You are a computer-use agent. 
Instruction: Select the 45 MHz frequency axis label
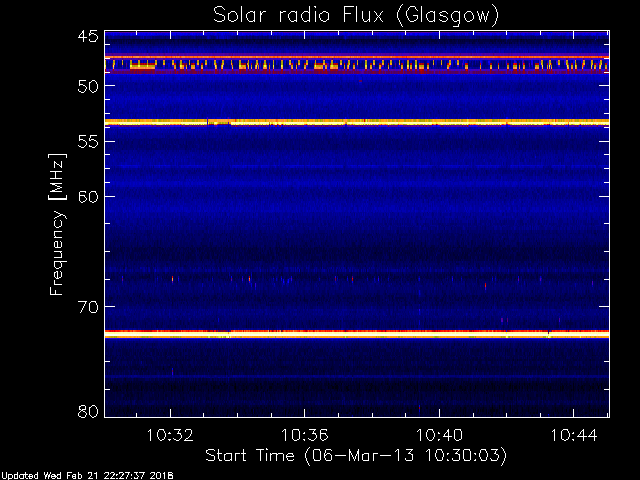pyautogui.click(x=88, y=37)
